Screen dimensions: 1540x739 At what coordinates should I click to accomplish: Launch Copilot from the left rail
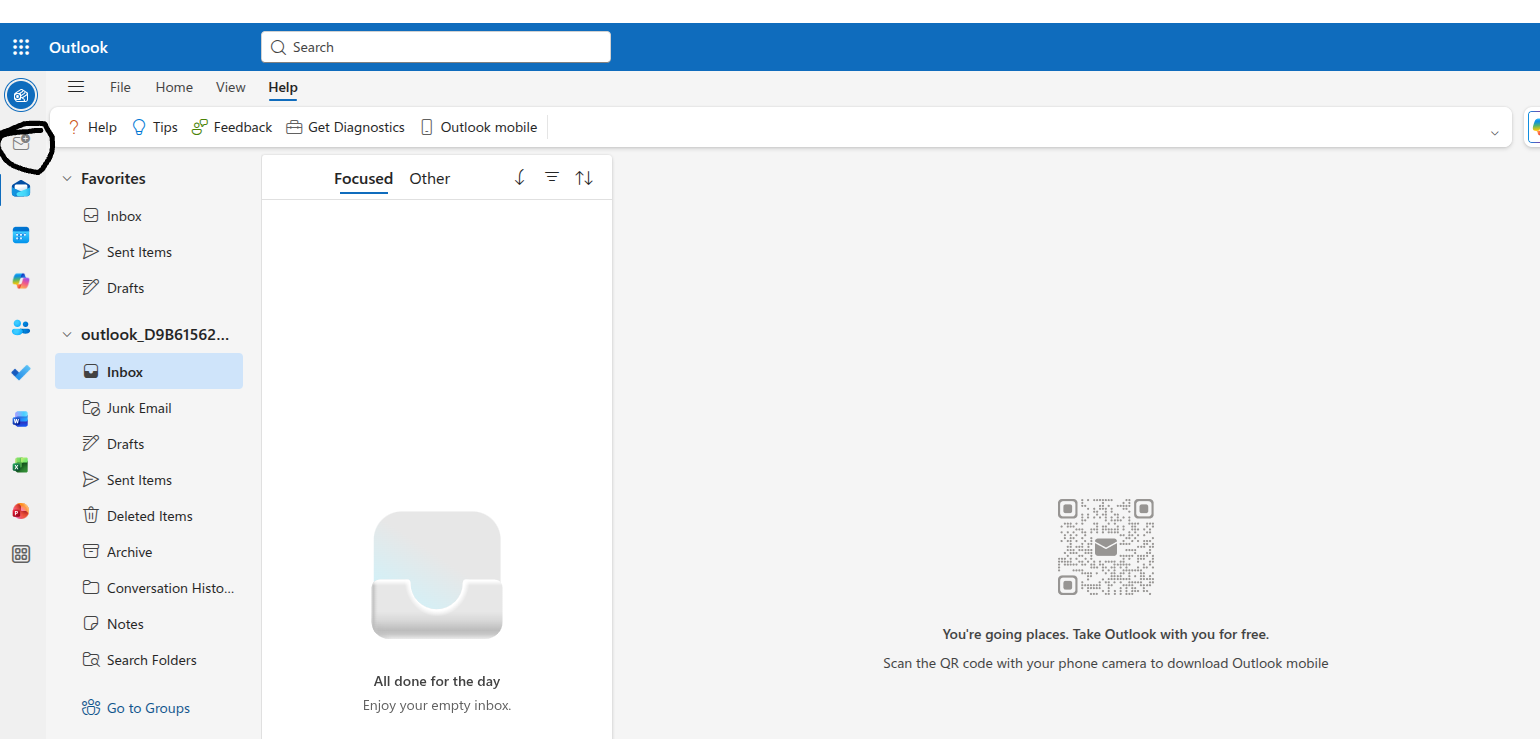tap(20, 281)
